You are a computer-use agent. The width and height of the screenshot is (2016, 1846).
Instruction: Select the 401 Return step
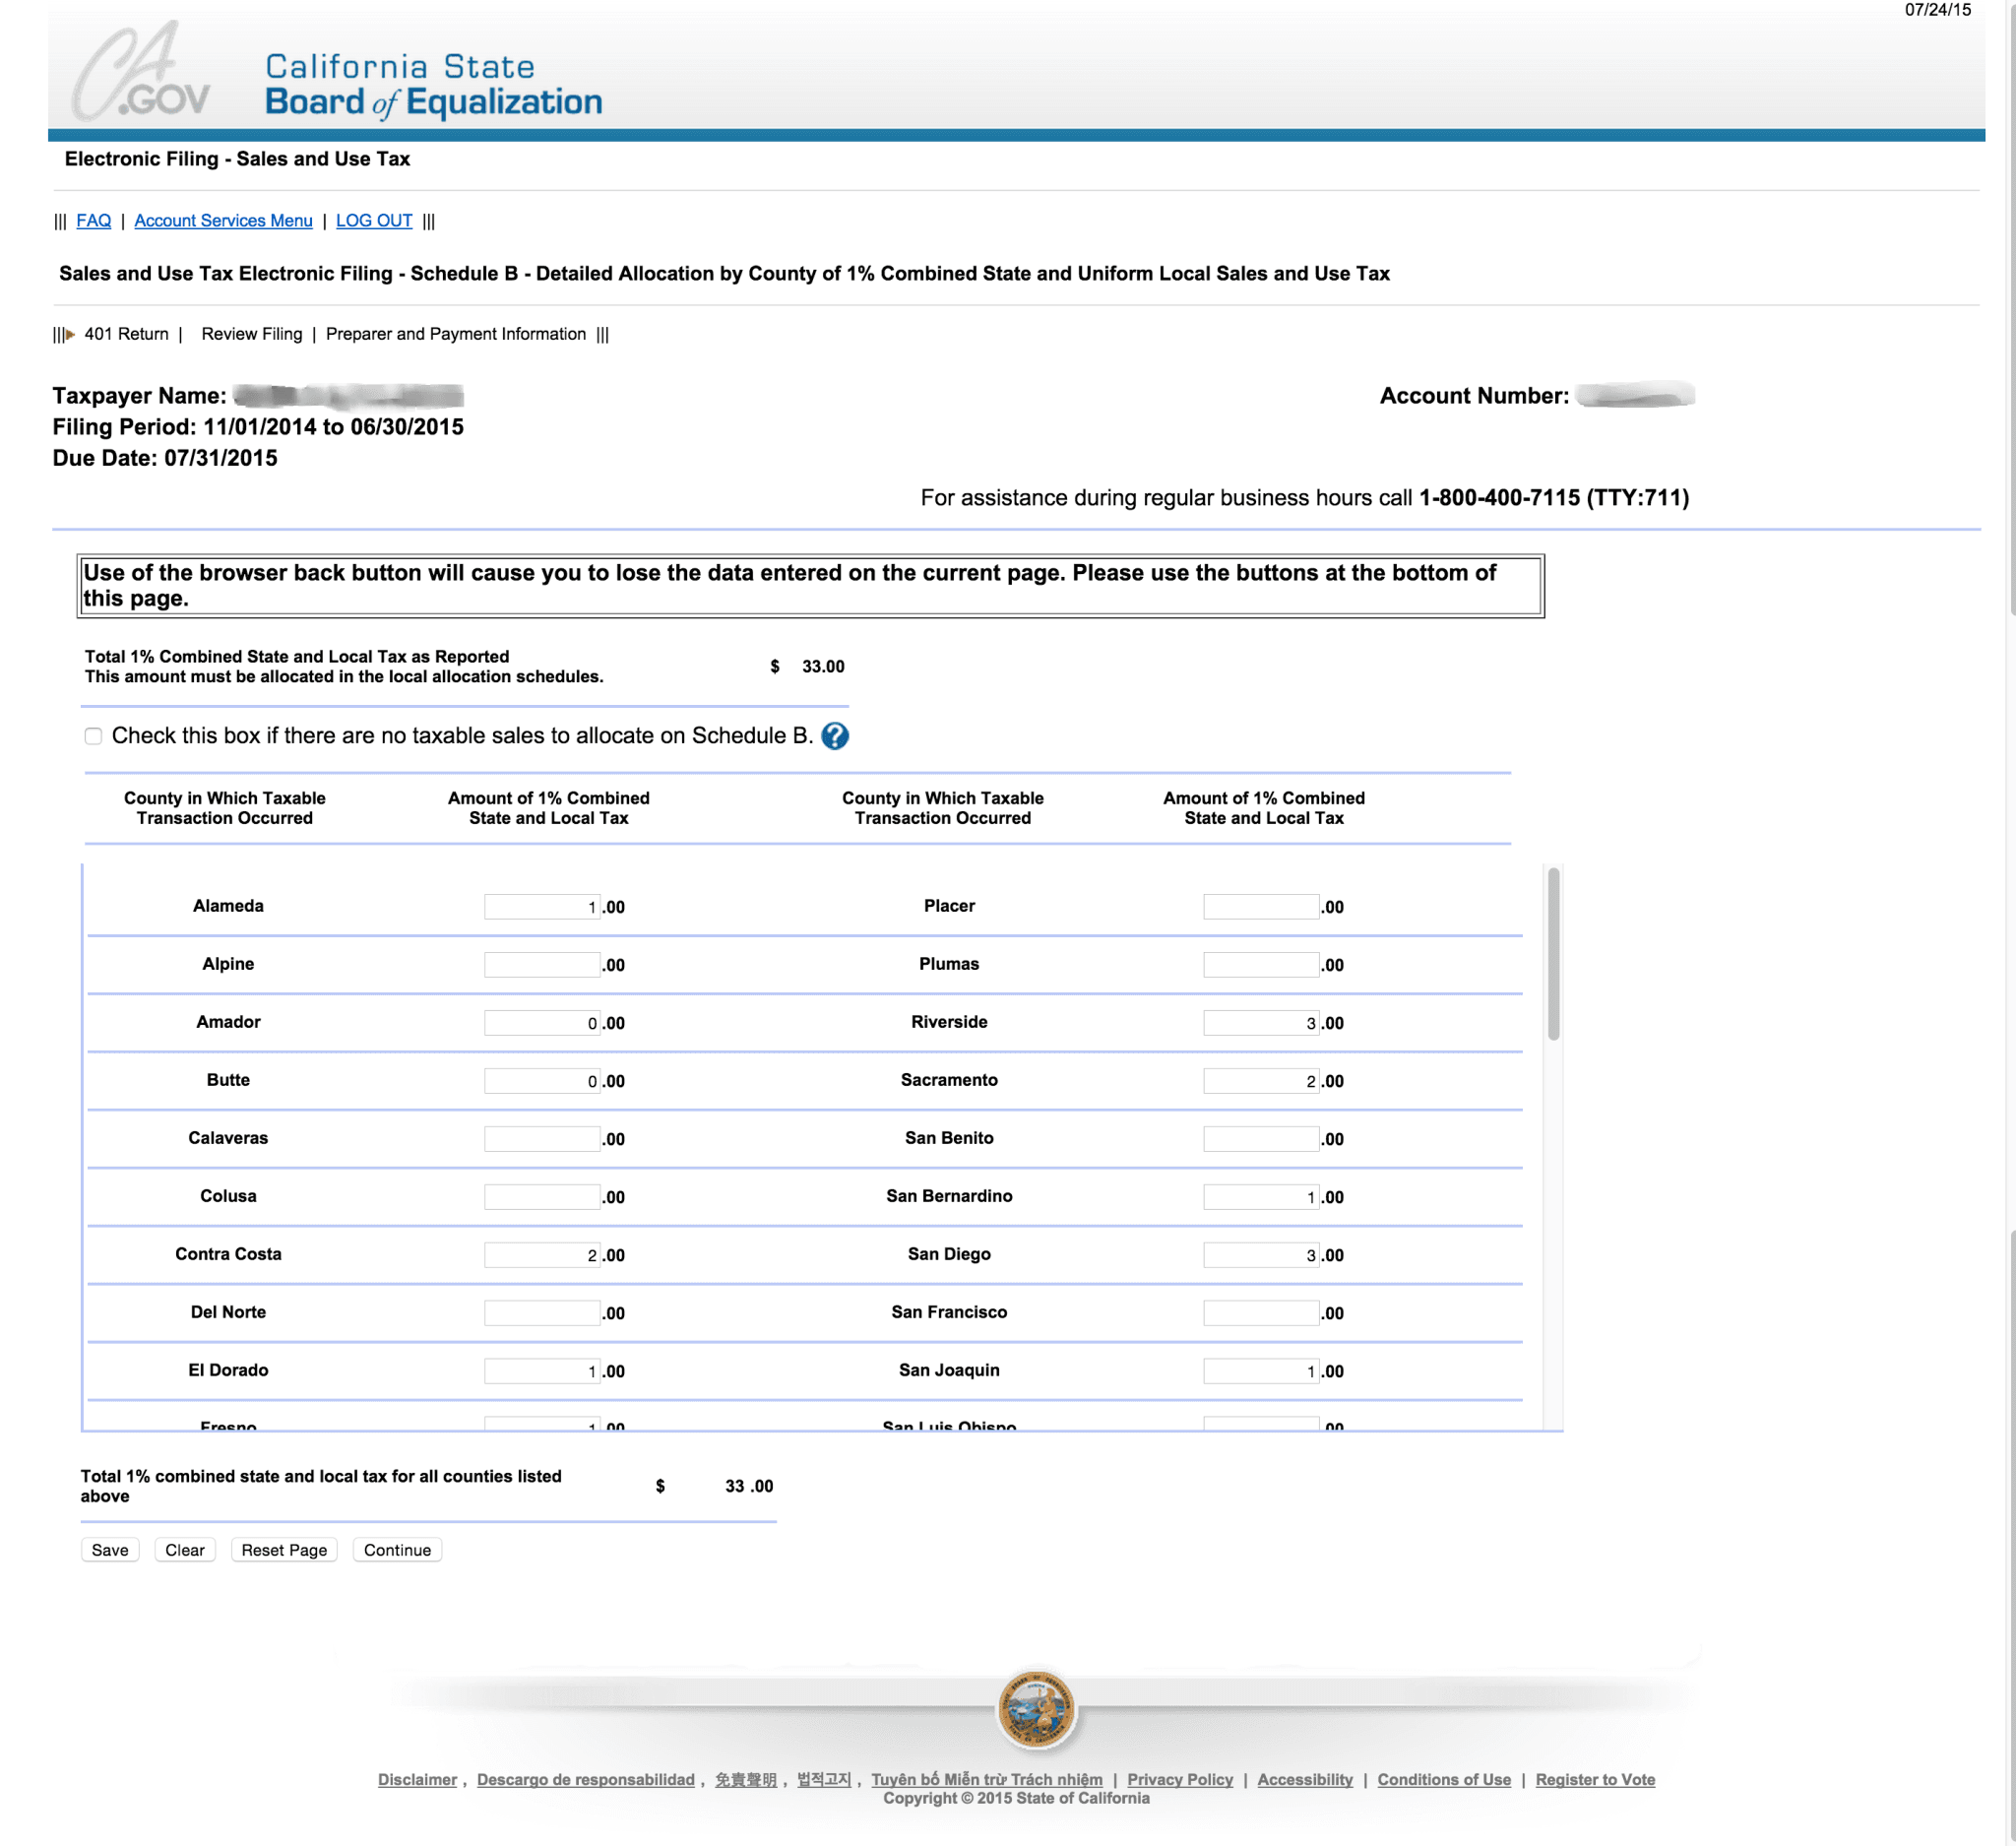pos(126,334)
